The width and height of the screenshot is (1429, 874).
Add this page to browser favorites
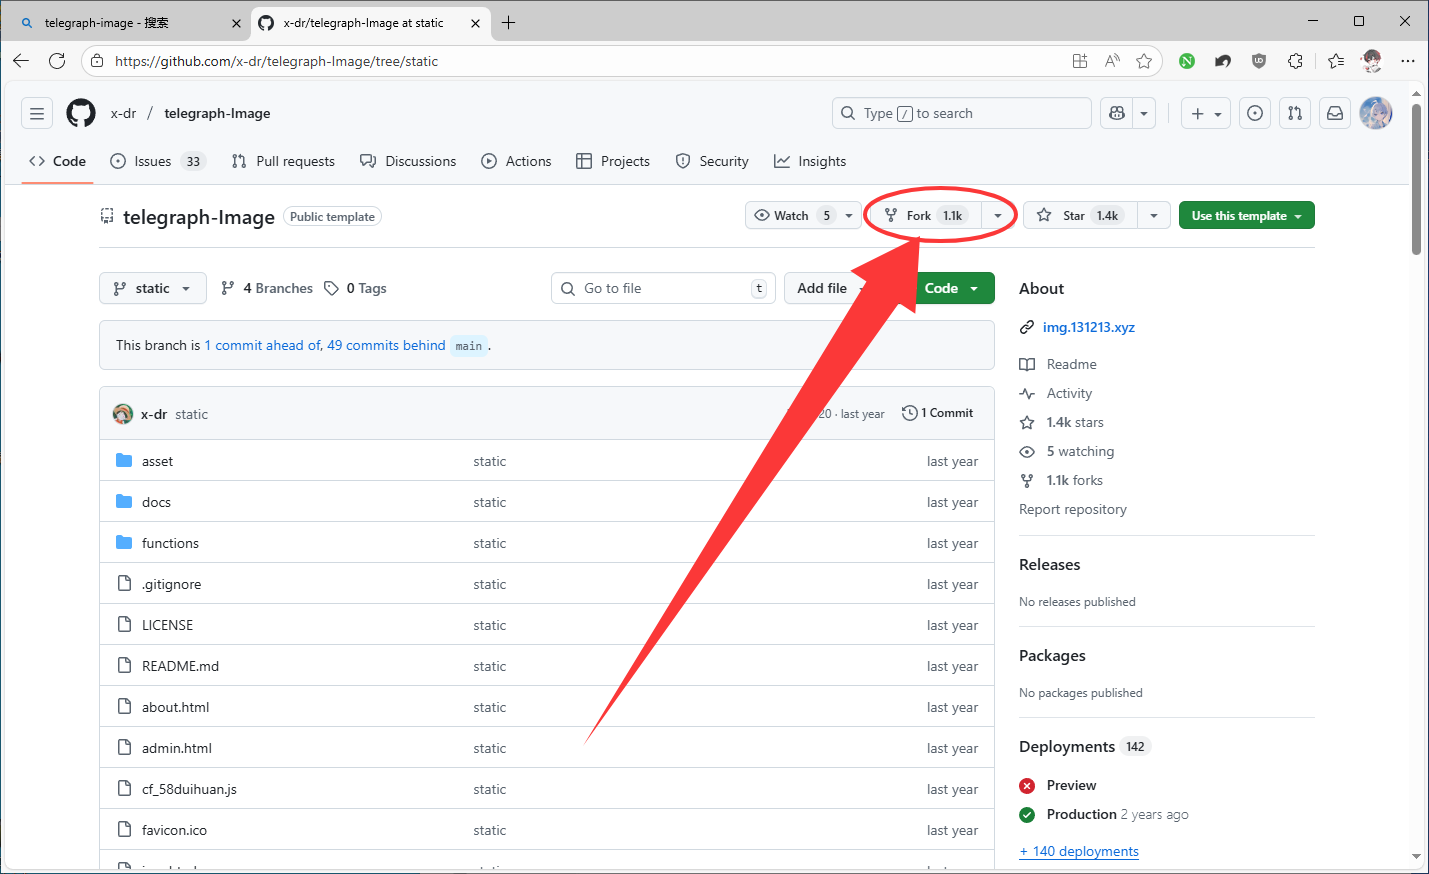(1144, 61)
